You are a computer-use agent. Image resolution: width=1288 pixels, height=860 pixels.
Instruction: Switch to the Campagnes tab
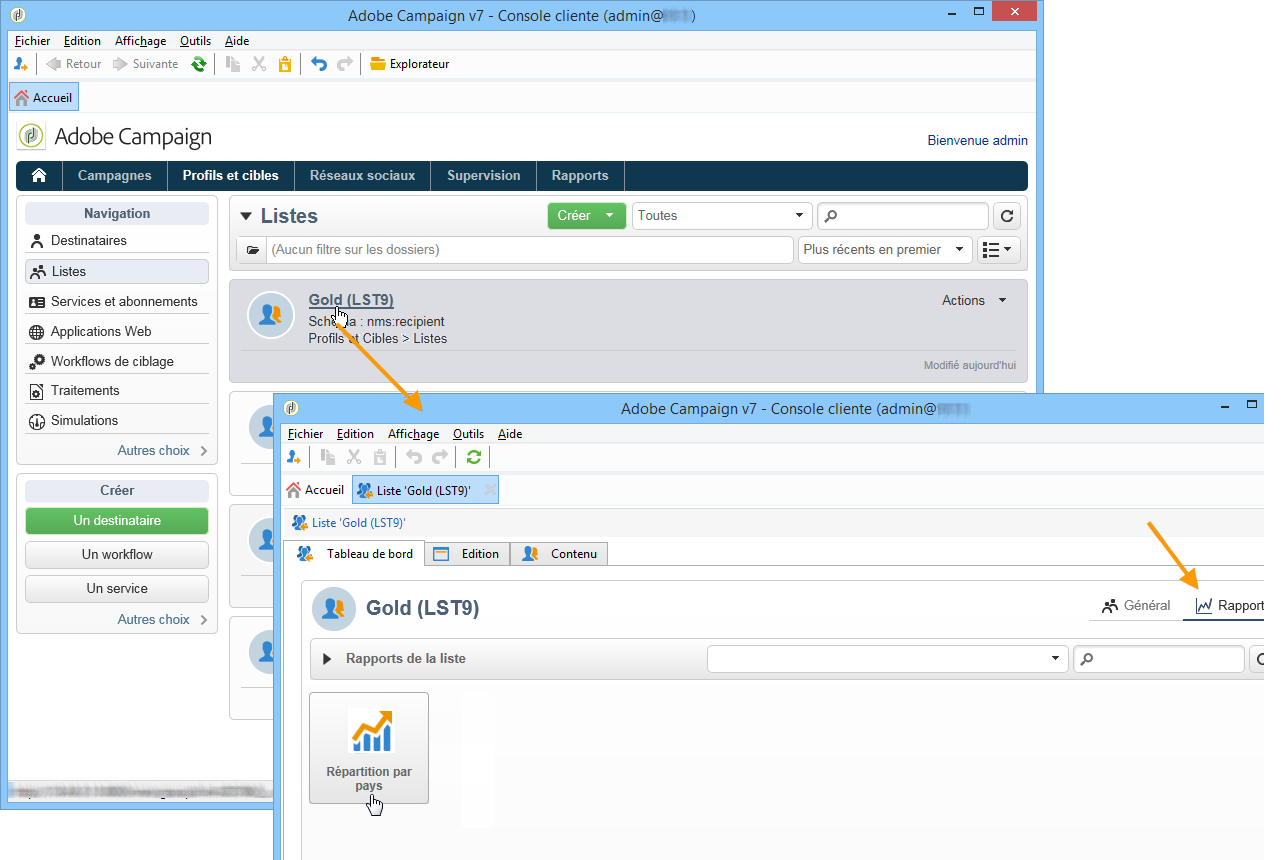(x=115, y=175)
